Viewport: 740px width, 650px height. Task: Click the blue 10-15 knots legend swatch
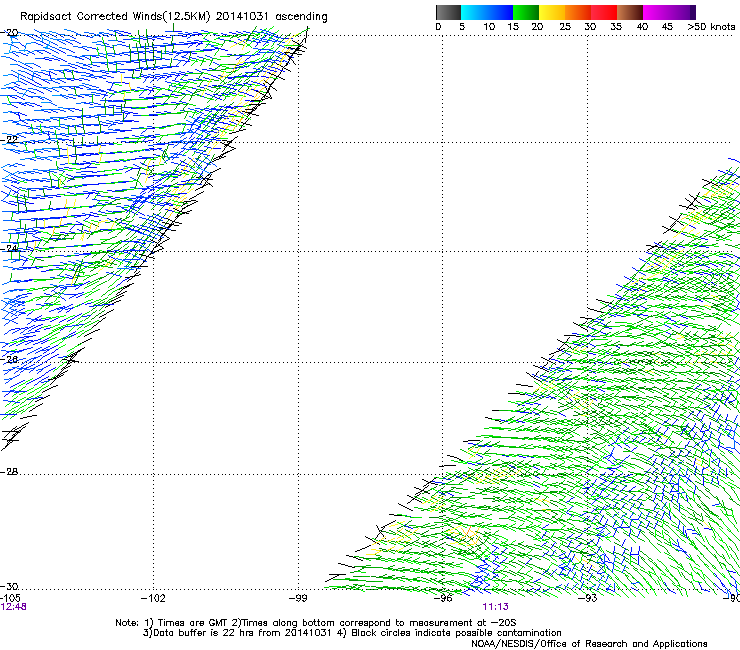click(500, 12)
